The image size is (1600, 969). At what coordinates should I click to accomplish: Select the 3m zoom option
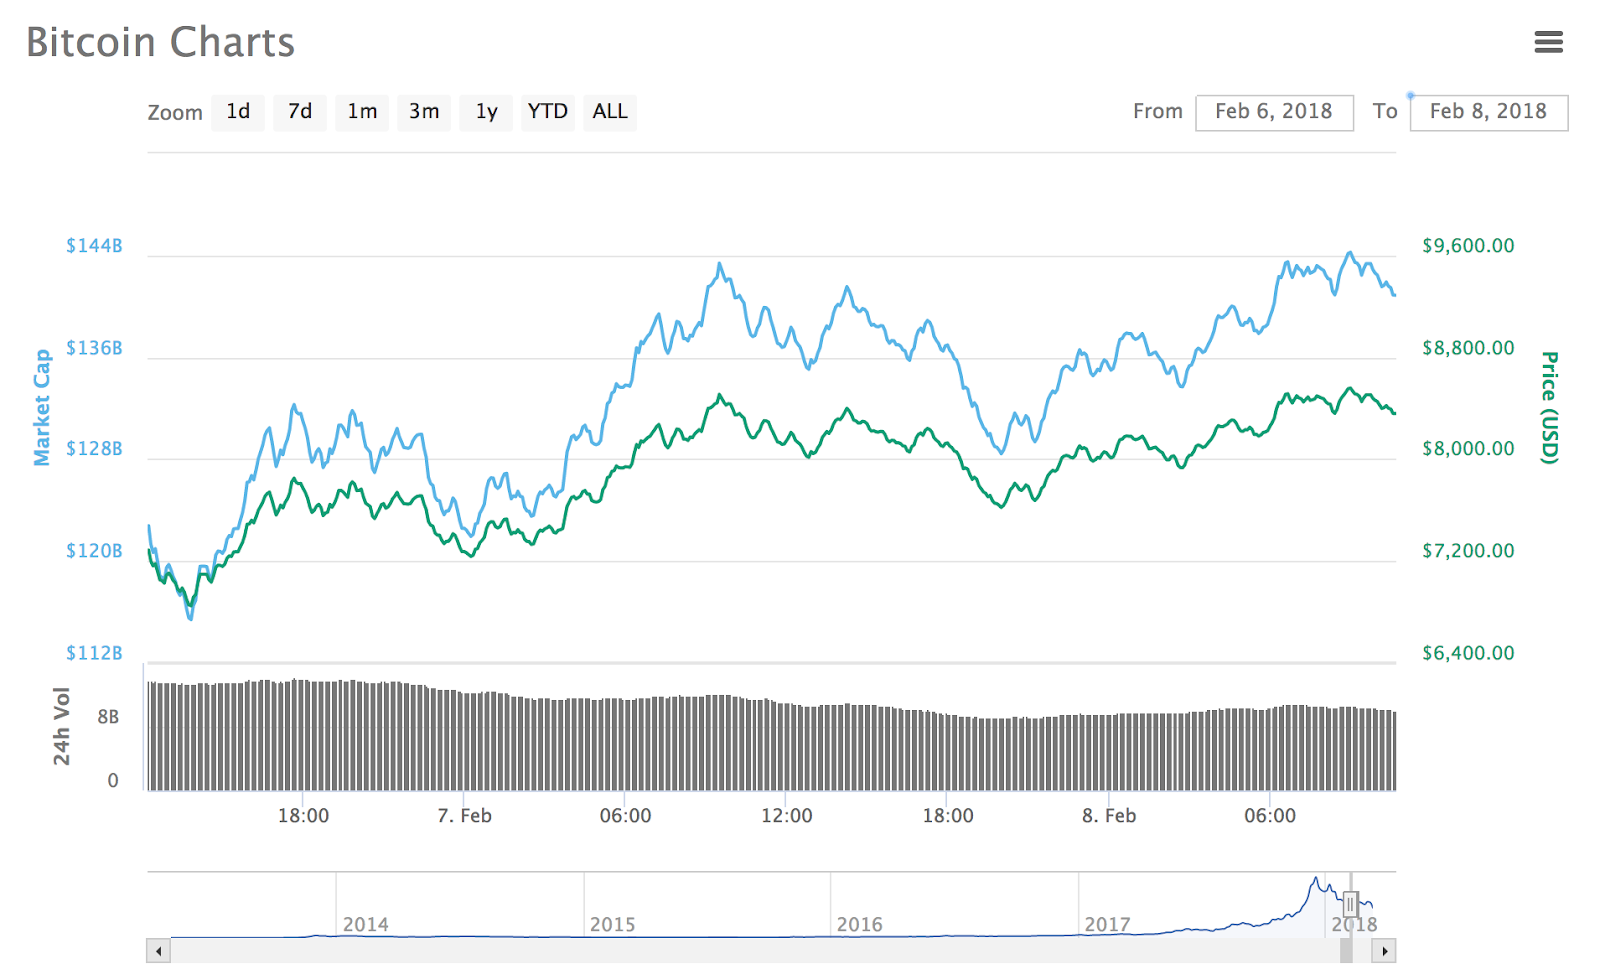[x=424, y=112]
